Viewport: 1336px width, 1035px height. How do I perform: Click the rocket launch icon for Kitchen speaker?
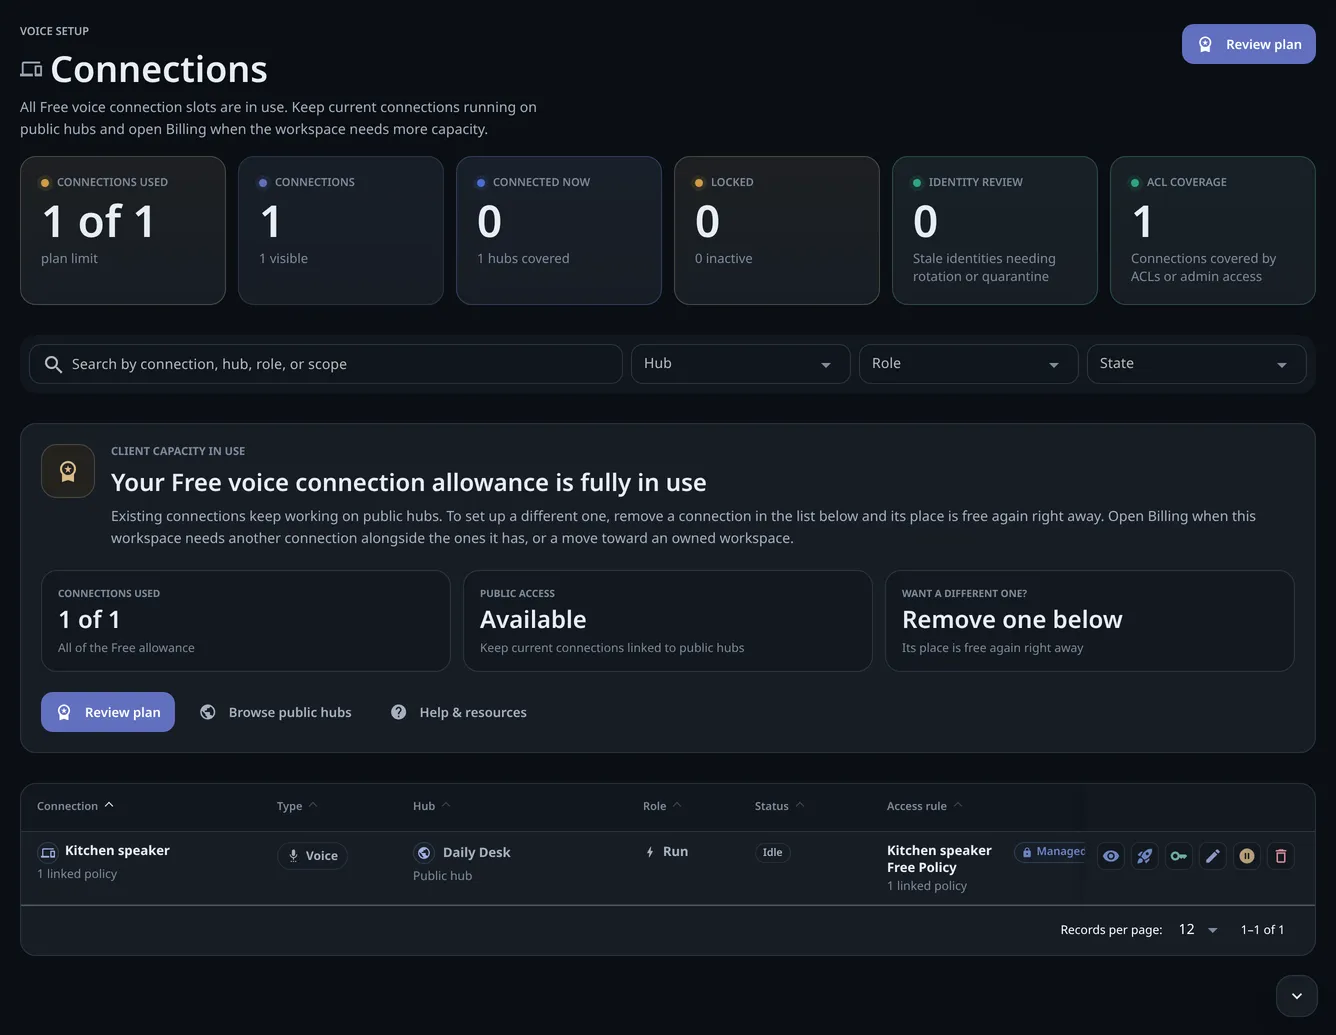1145,856
